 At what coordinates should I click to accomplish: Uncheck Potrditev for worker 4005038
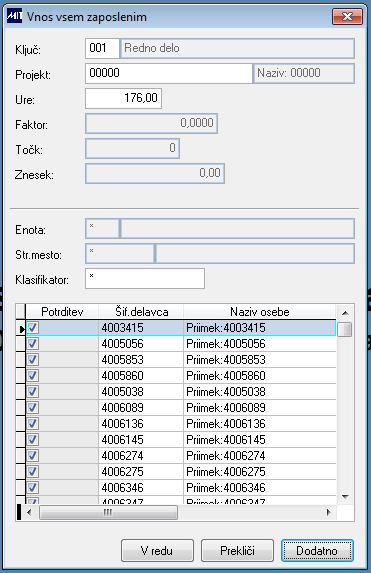pos(33,392)
